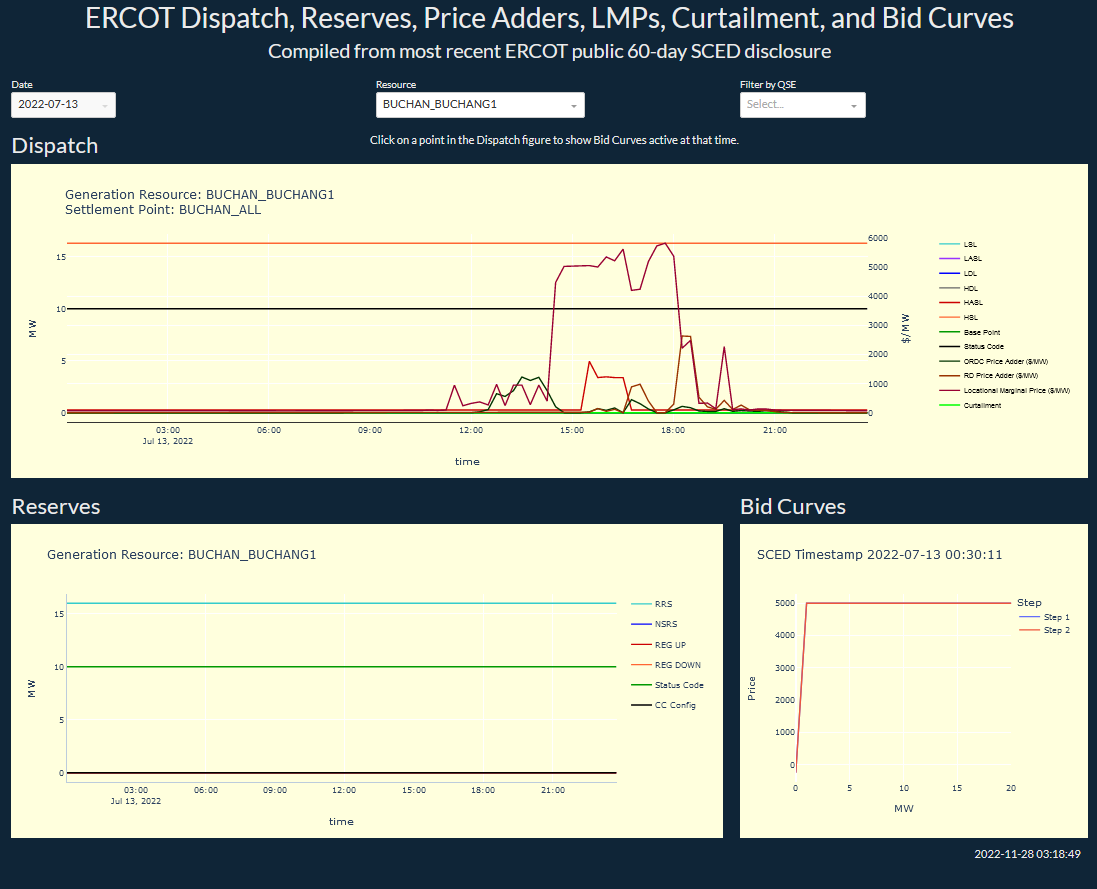Click the red Step 2 curve in Bid Curves plot
Screen dimensions: 1097x889
tap(910, 604)
